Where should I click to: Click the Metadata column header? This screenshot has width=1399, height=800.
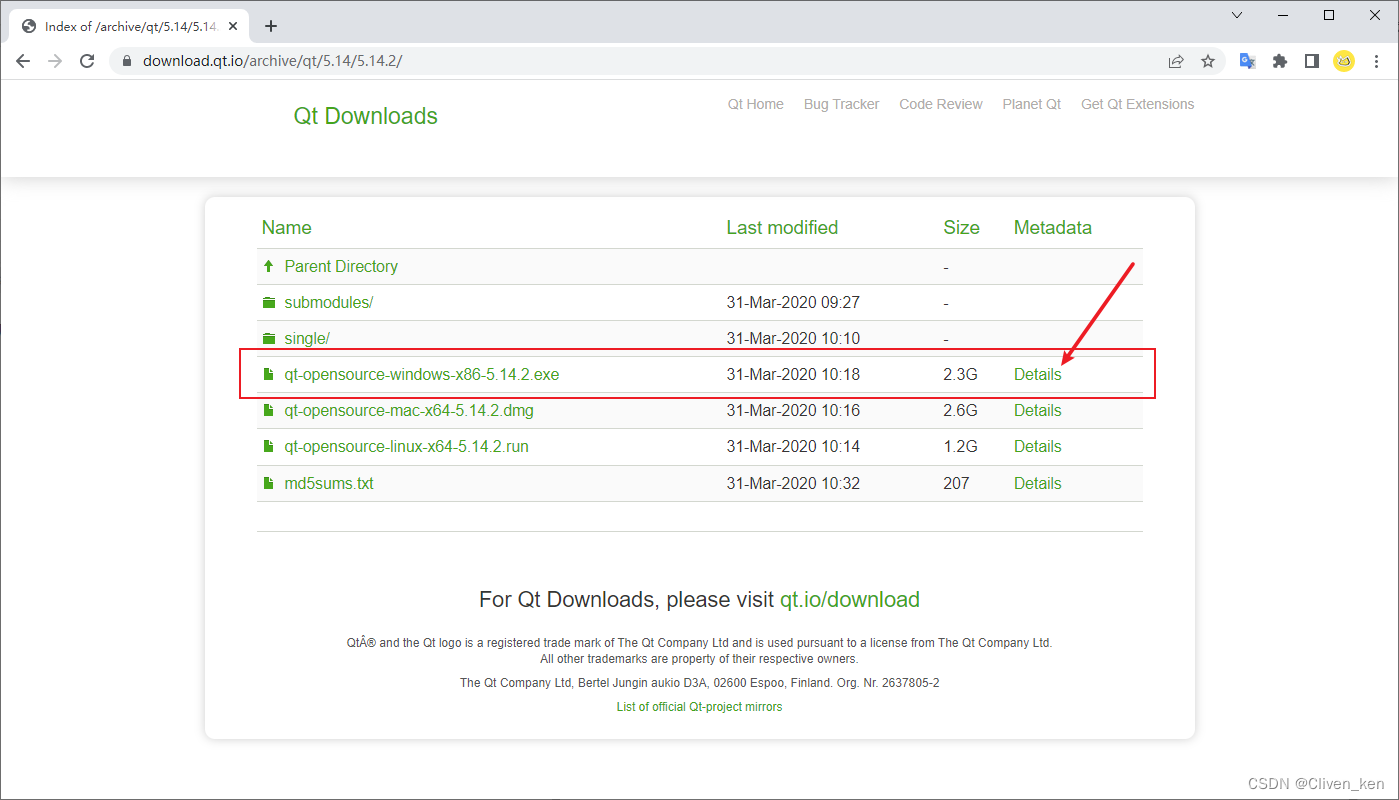1052,227
